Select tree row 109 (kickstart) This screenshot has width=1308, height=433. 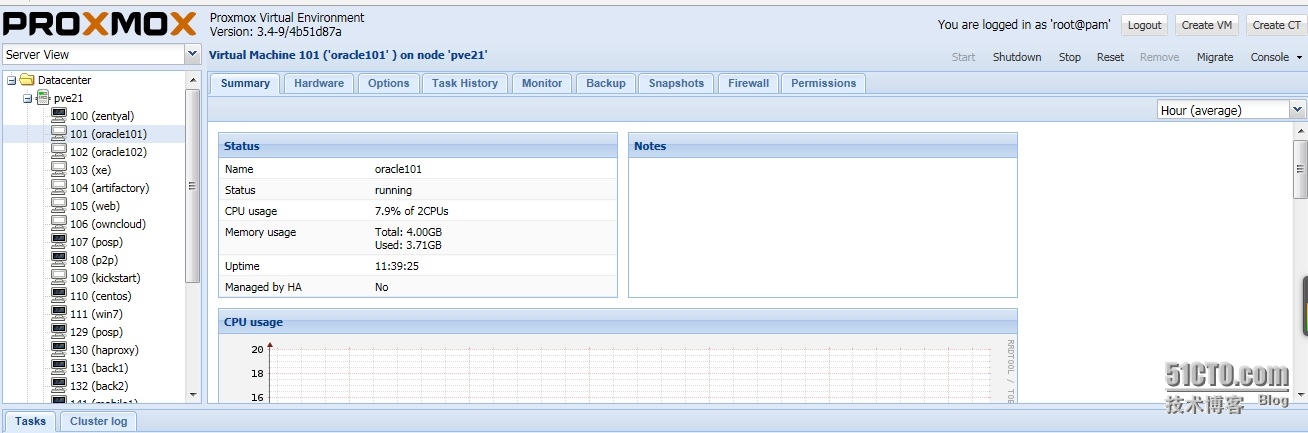(x=93, y=278)
